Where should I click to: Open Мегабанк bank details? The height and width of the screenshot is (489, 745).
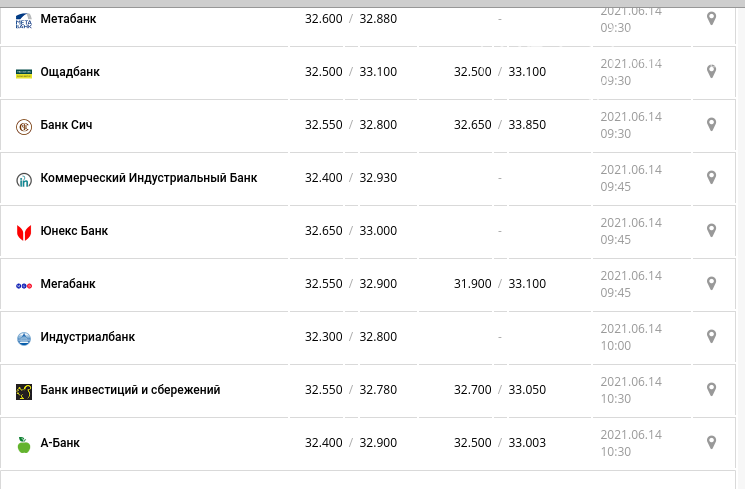pyautogui.click(x=68, y=284)
